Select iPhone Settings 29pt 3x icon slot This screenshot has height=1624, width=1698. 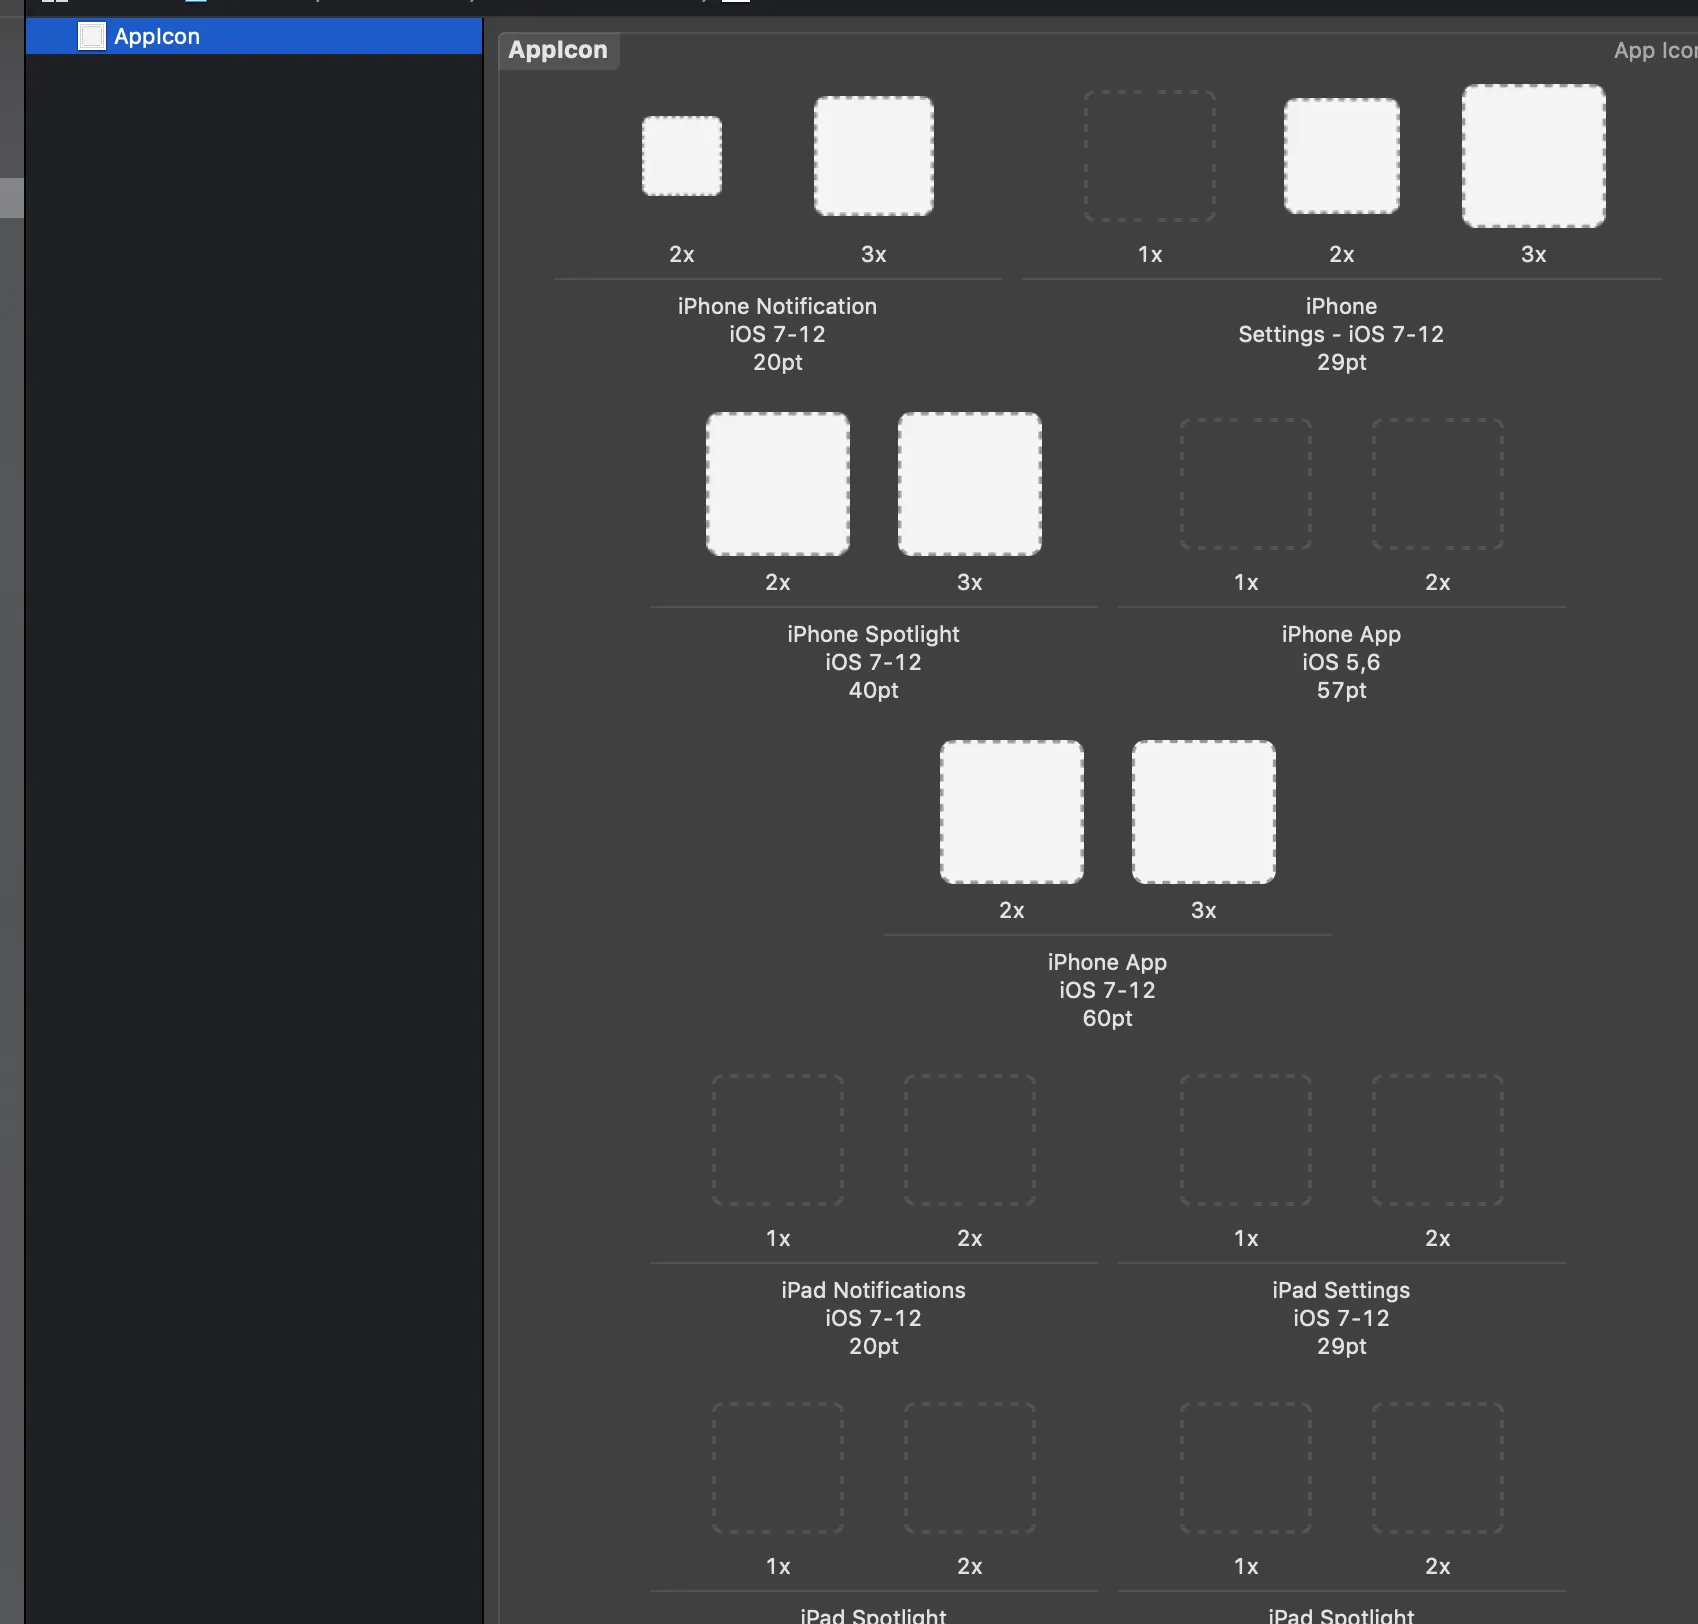point(1534,156)
